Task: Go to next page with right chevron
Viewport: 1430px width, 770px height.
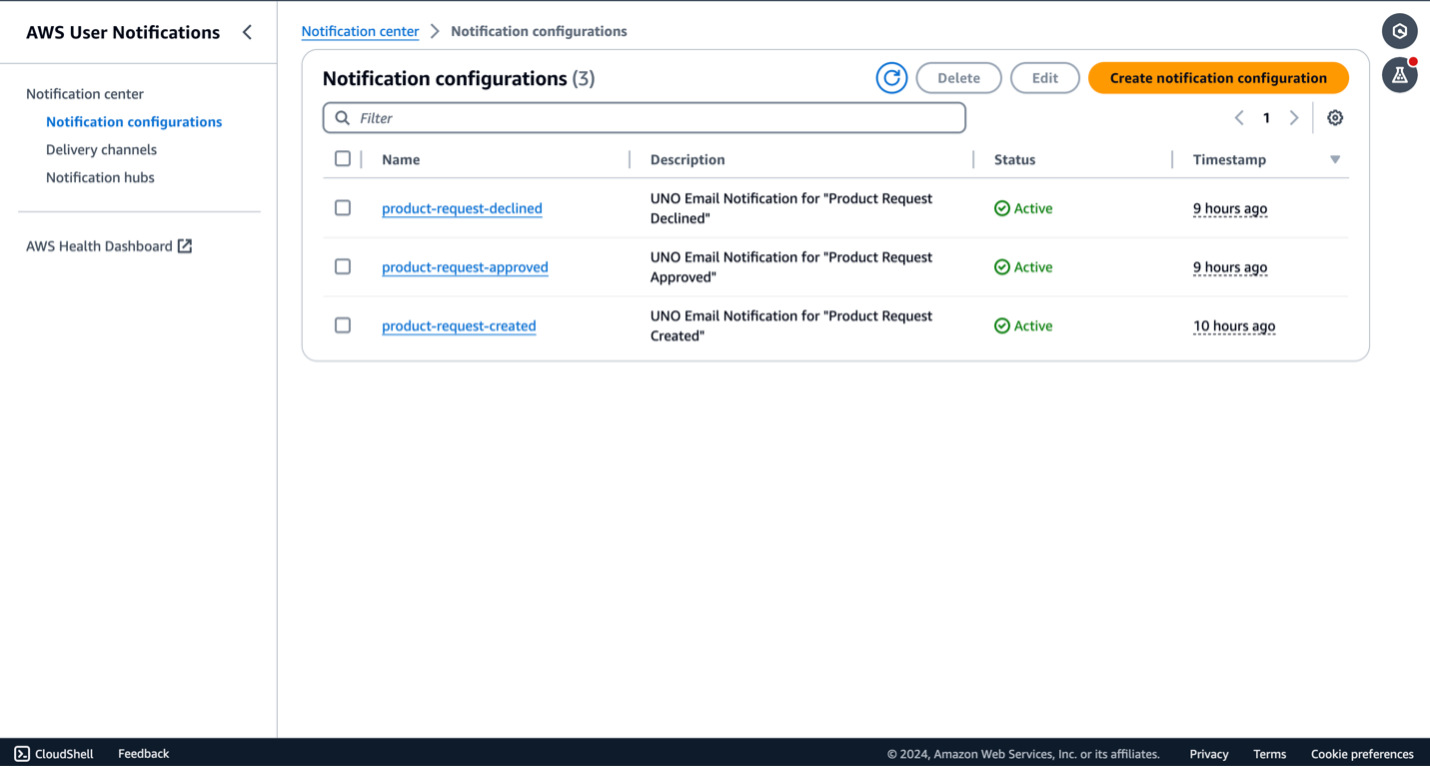Action: [1294, 117]
